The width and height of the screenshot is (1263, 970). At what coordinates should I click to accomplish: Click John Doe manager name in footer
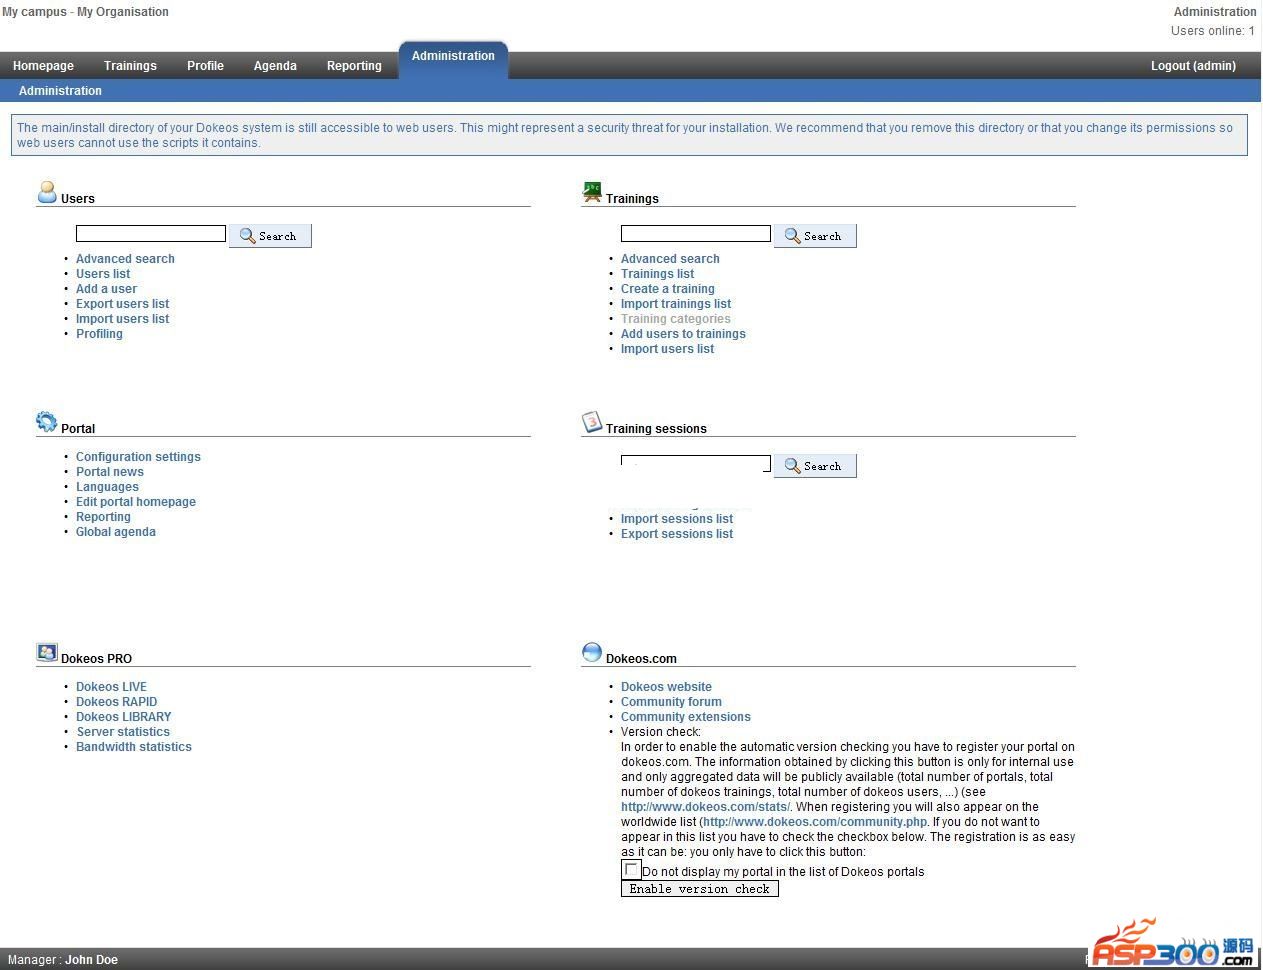click(91, 960)
